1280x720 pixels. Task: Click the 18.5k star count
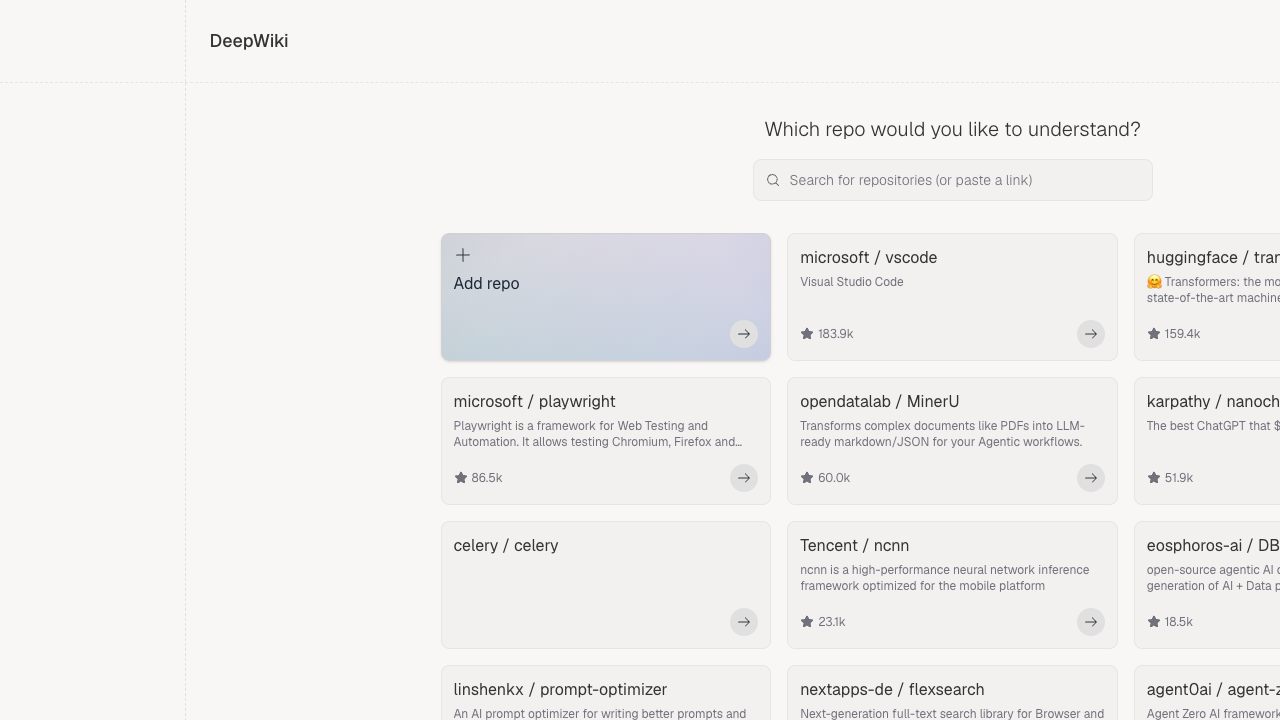pyautogui.click(x=1179, y=622)
